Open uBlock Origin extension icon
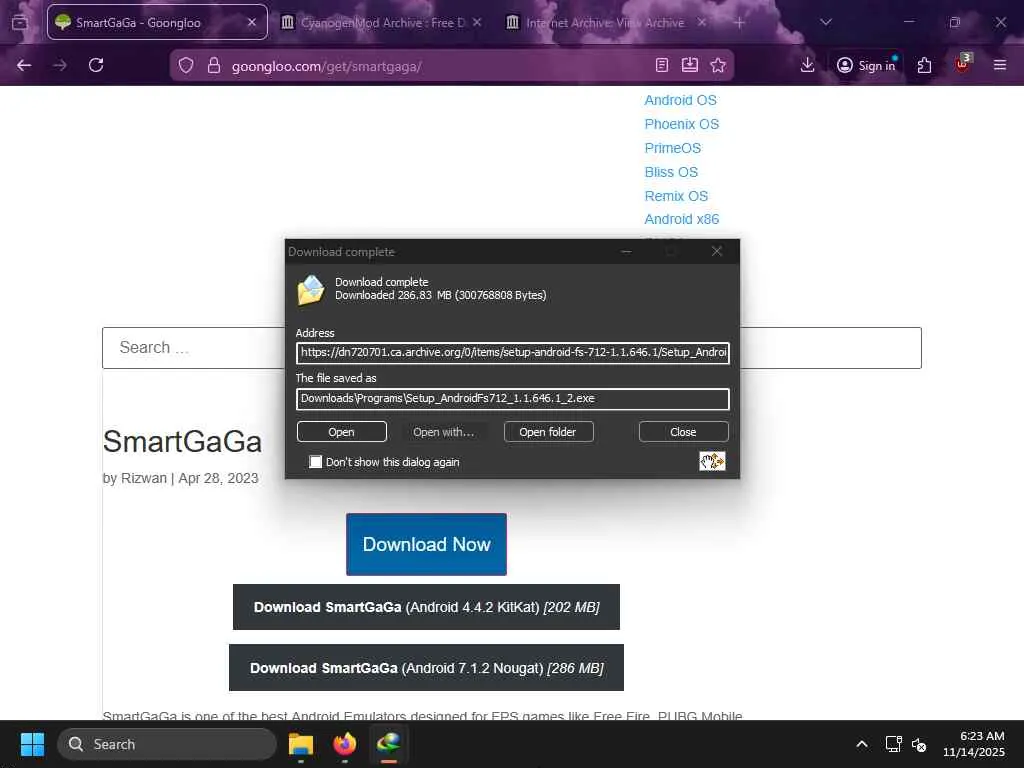Image resolution: width=1024 pixels, height=768 pixels. (x=962, y=65)
